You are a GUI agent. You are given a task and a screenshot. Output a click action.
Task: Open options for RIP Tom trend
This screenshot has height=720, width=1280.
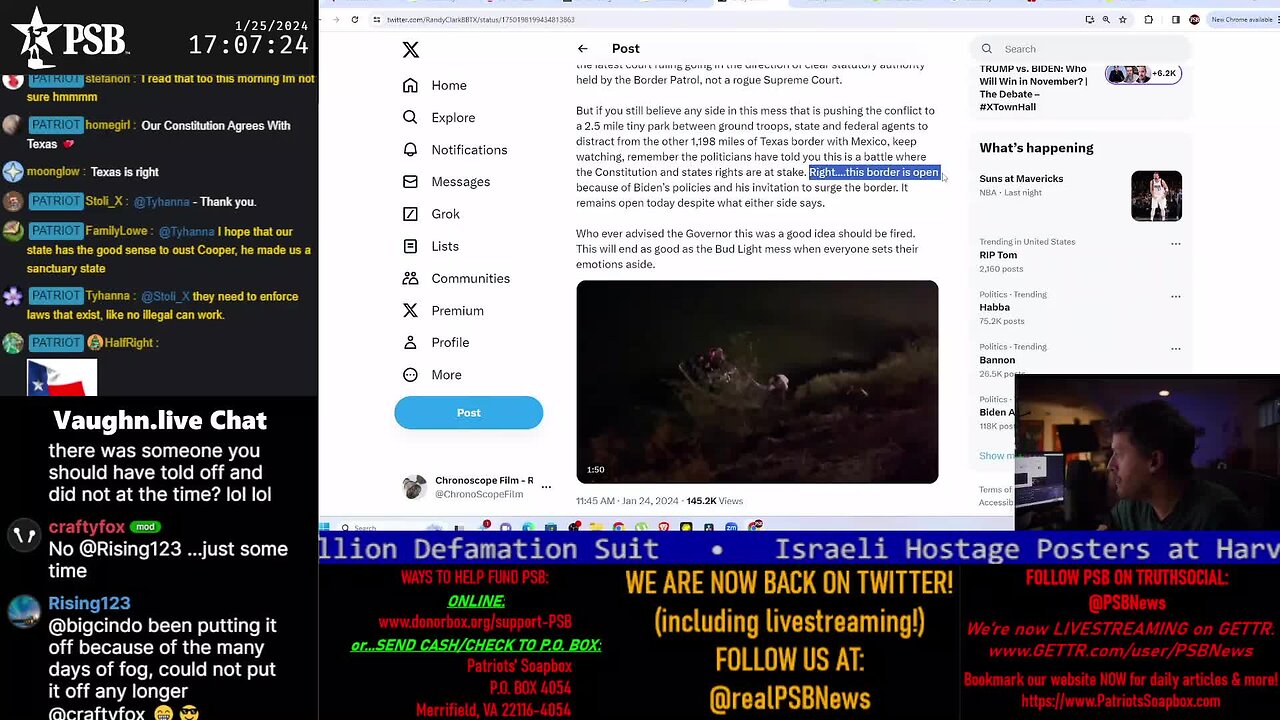[x=1175, y=244]
